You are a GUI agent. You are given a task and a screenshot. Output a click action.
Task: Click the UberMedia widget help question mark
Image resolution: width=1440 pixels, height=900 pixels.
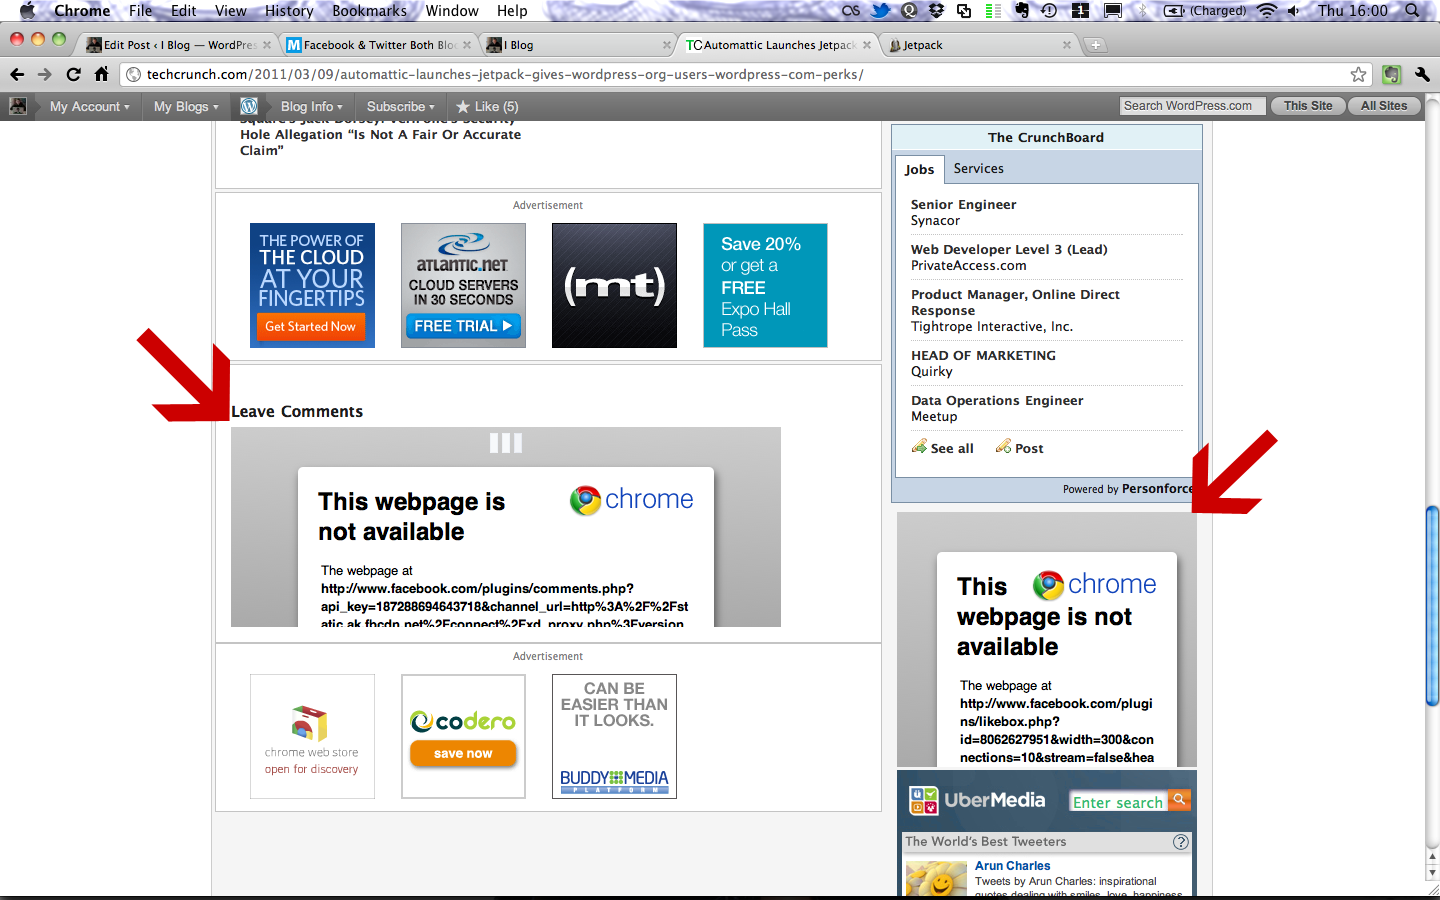click(x=1181, y=842)
